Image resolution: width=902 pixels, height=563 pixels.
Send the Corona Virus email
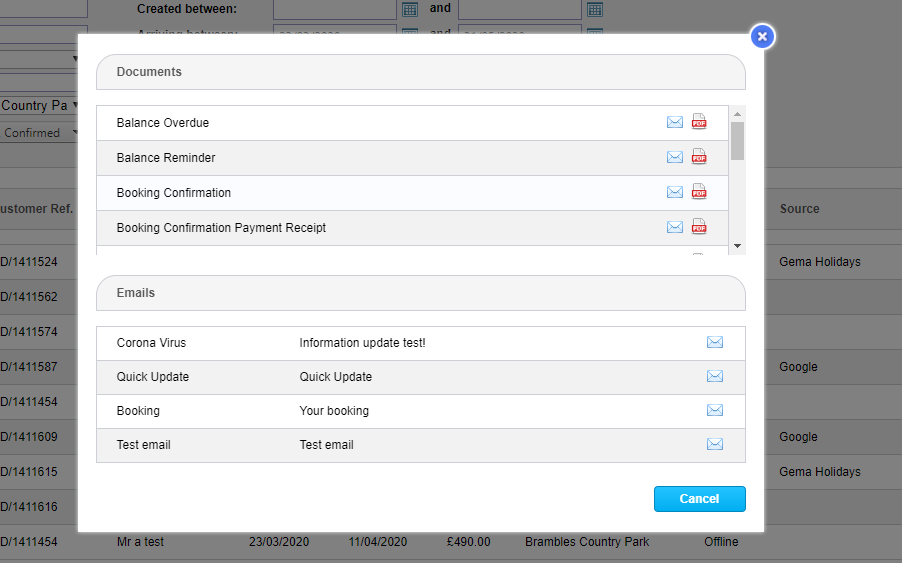pyautogui.click(x=715, y=343)
